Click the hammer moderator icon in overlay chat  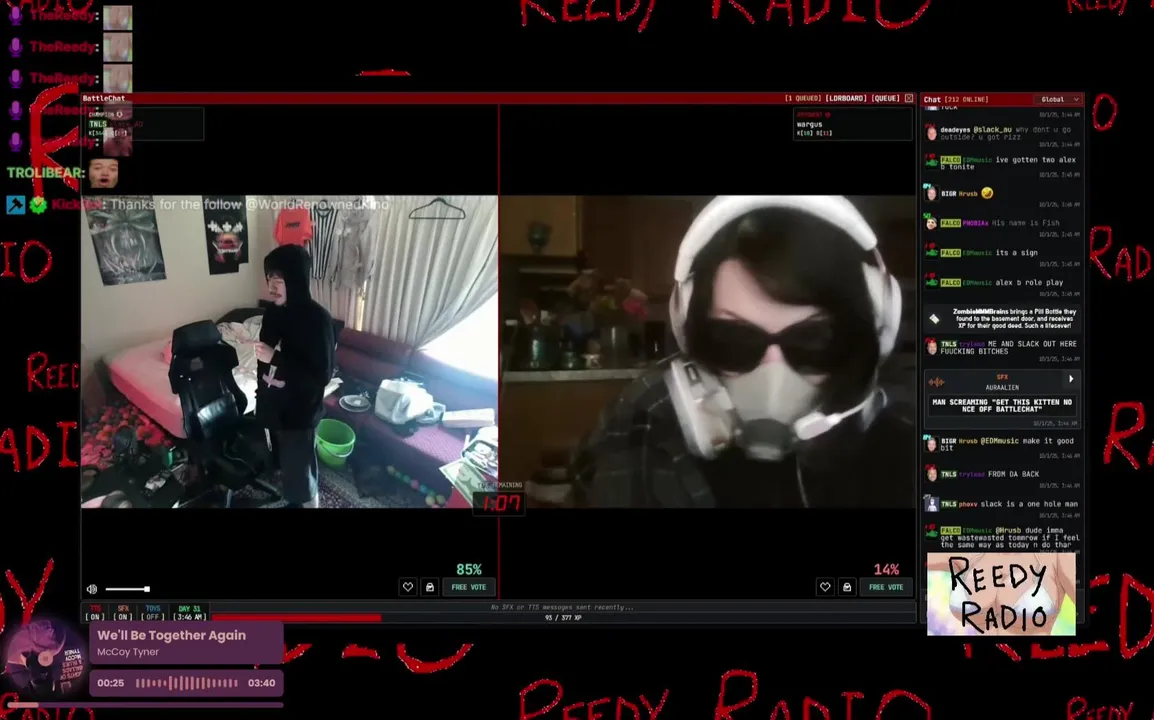click(x=15, y=205)
